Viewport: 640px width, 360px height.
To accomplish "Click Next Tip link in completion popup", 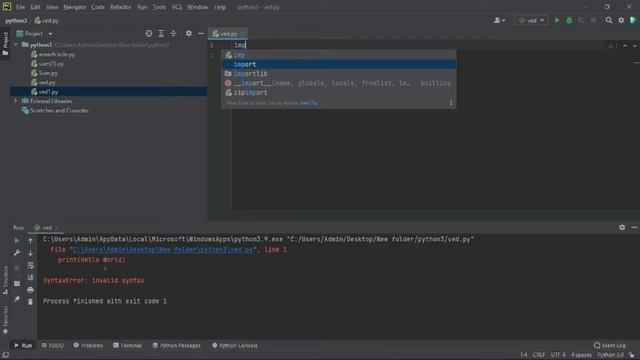I will point(309,103).
